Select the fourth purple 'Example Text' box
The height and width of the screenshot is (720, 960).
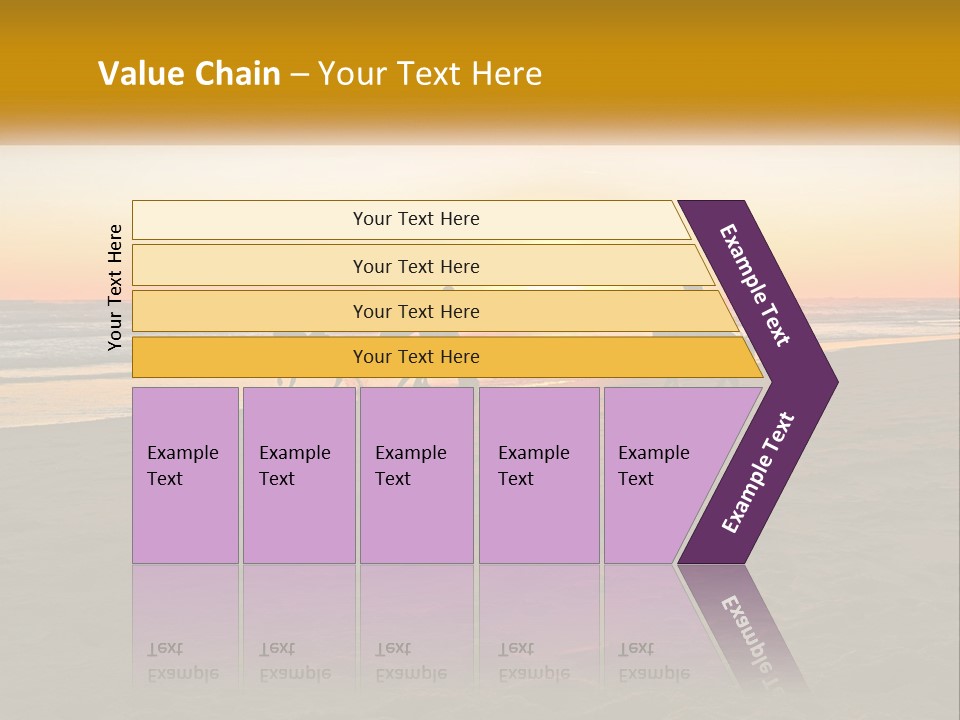539,475
